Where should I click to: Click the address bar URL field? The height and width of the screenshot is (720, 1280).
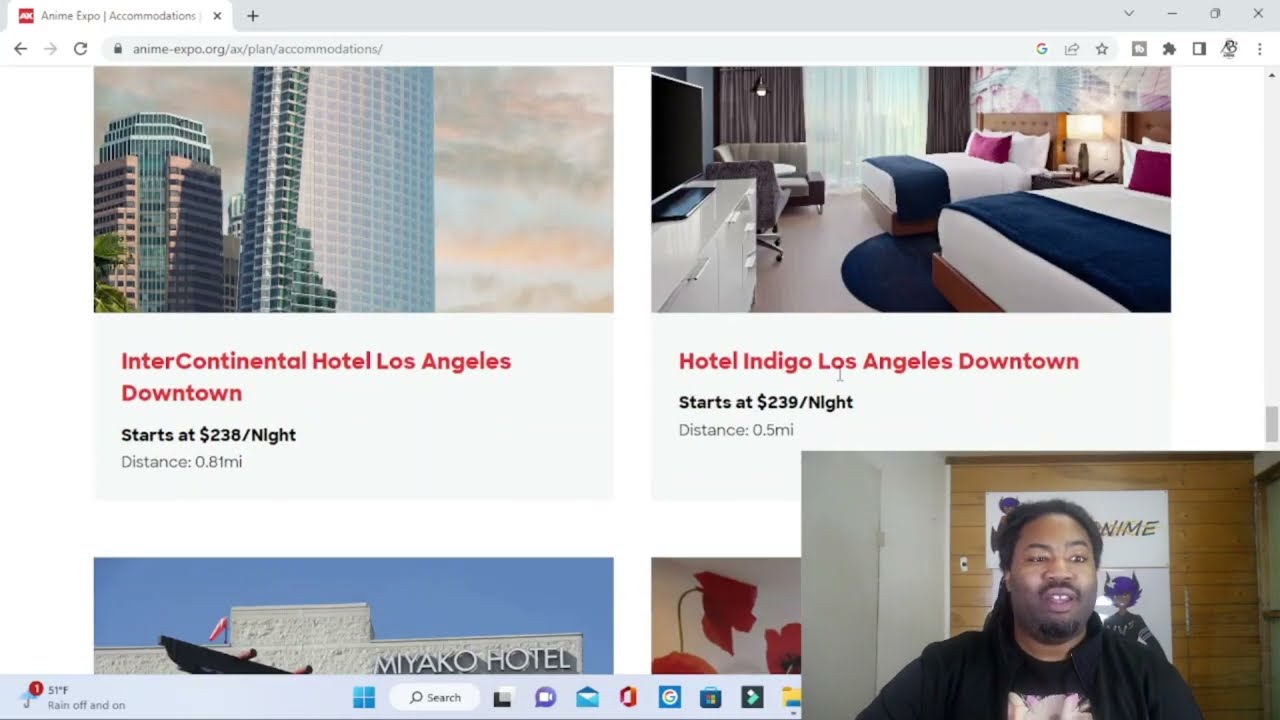pos(570,48)
